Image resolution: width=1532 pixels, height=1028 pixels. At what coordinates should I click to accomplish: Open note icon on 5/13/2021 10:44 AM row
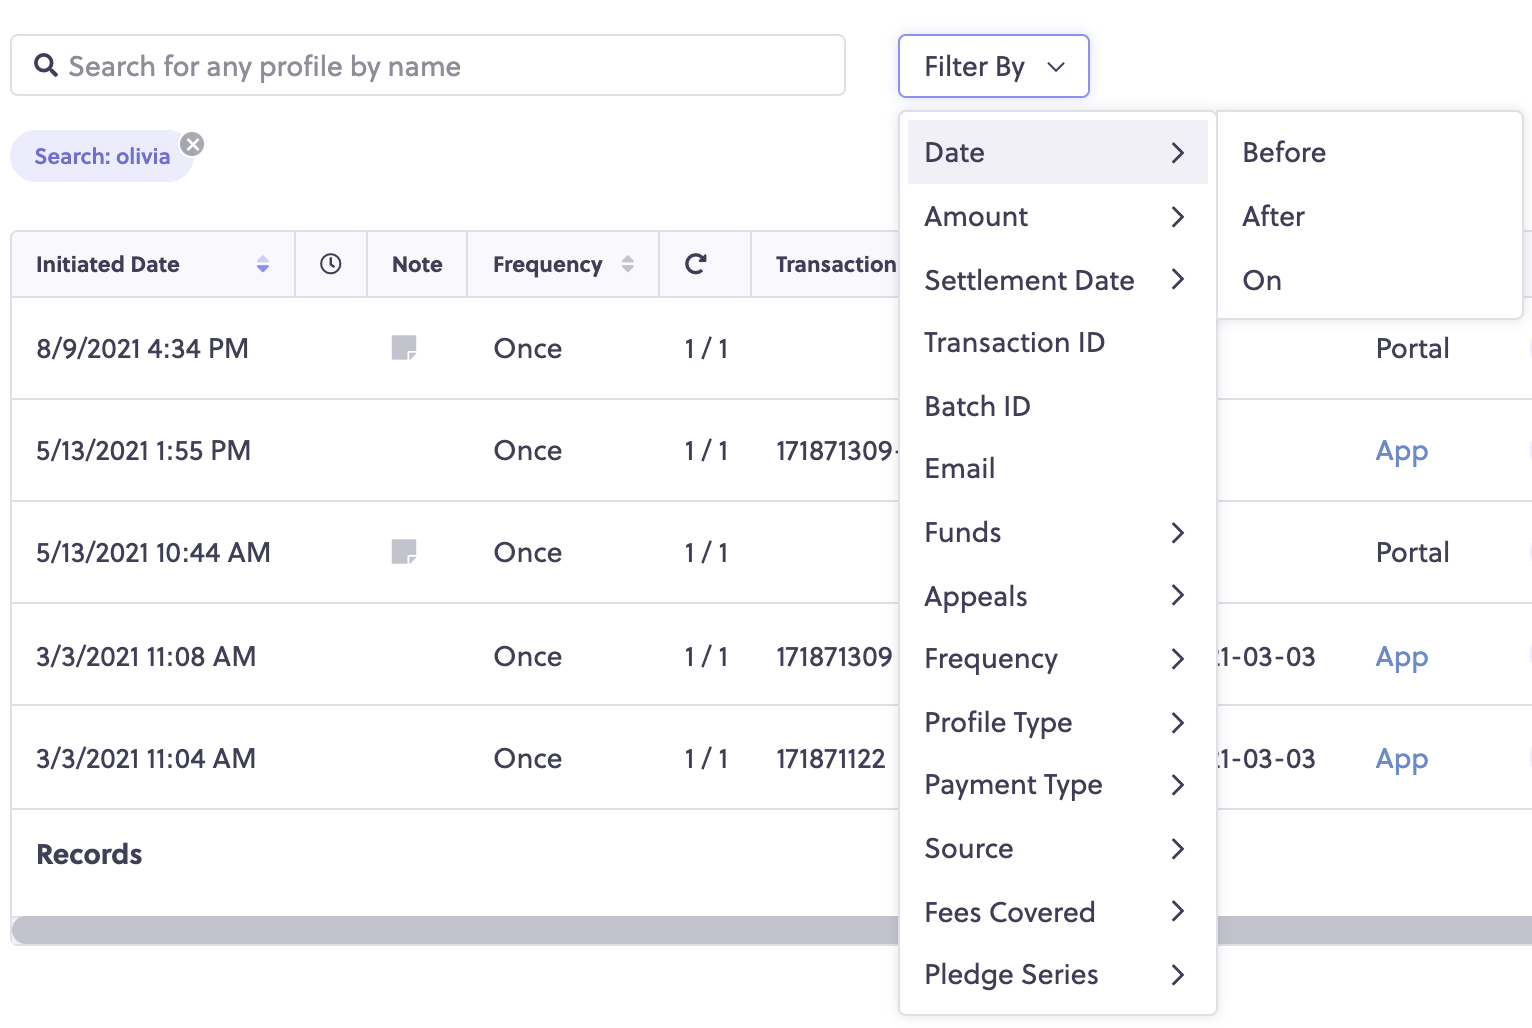(404, 552)
